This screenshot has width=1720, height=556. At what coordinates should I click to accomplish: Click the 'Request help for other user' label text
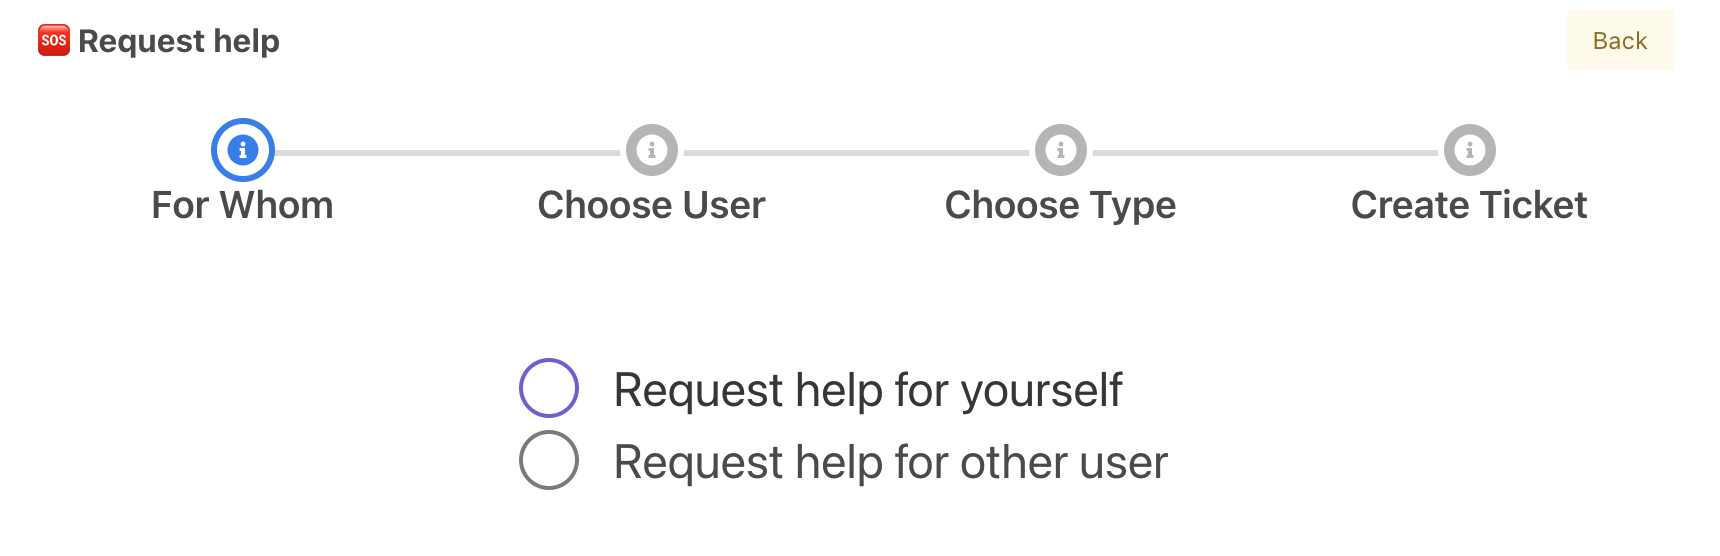pos(890,462)
